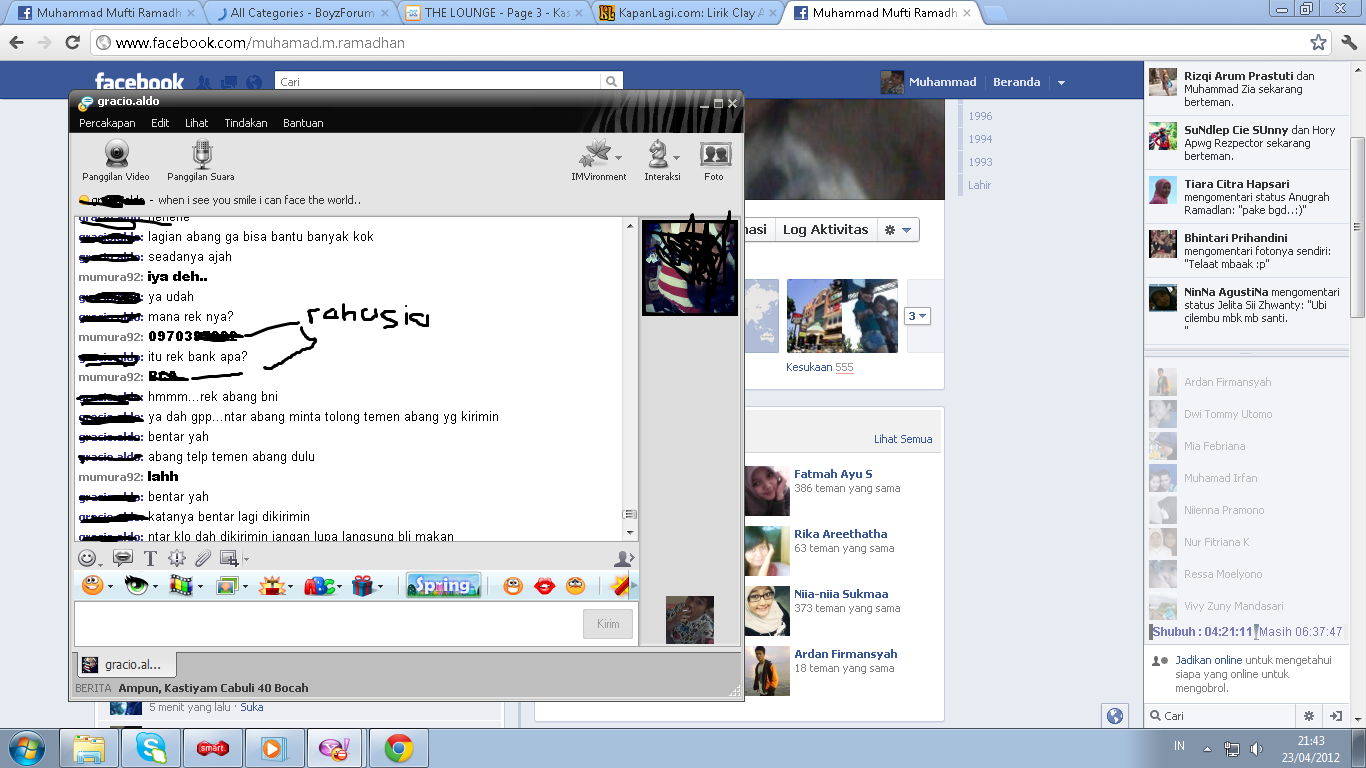Open Yahoo Messenger taskbar icon
This screenshot has width=1366, height=768.
(335, 748)
